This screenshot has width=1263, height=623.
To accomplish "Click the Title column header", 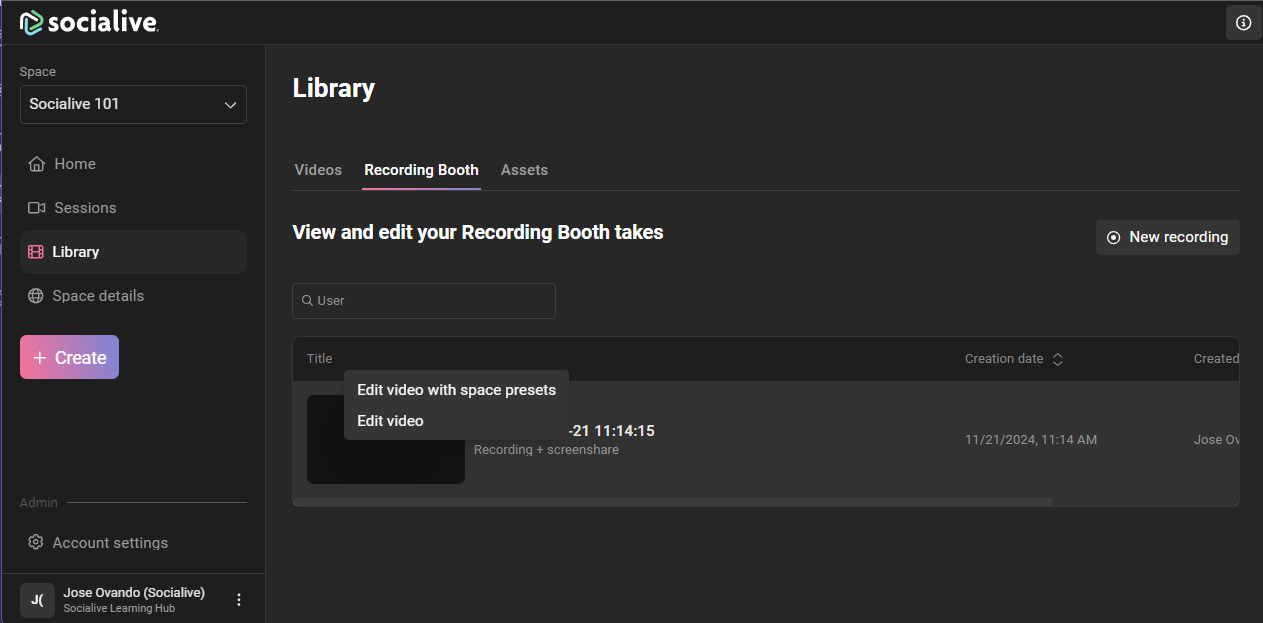I will pyautogui.click(x=319, y=359).
